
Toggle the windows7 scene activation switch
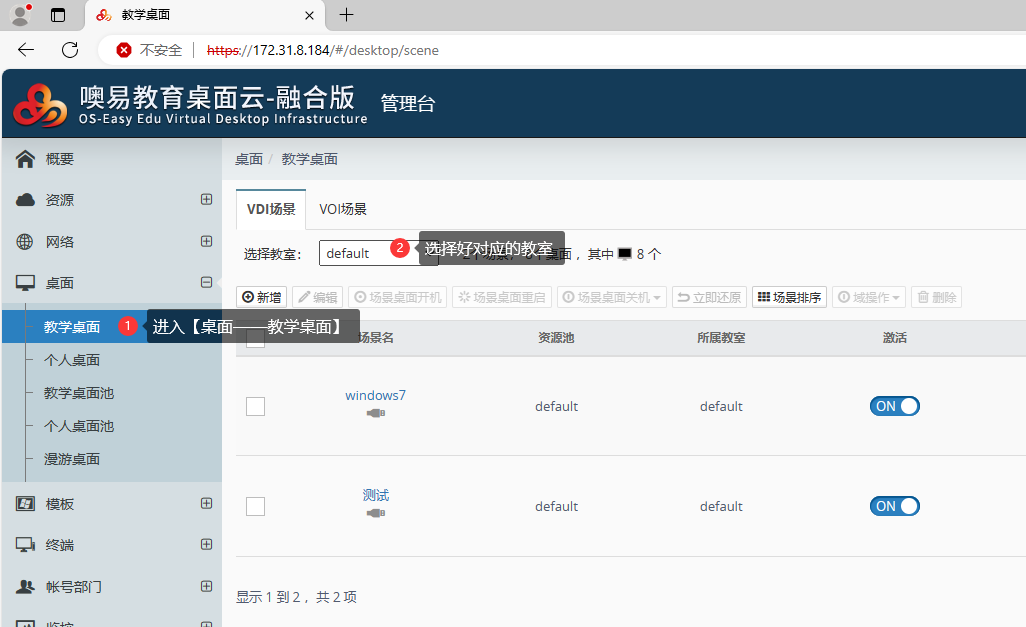pos(894,406)
